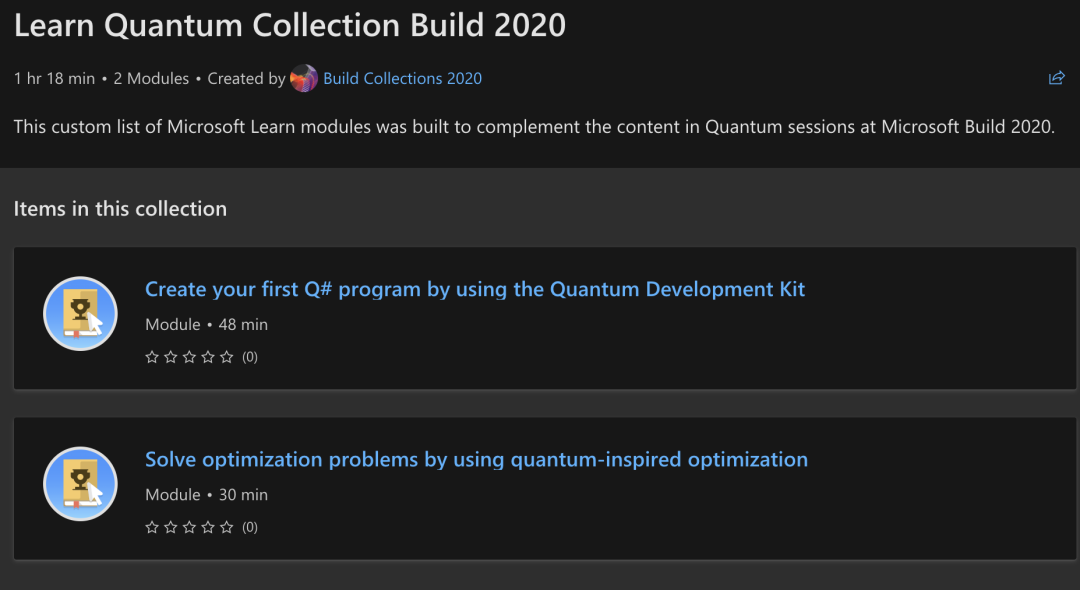
Task: Give the optimization module three stars
Action: (189, 527)
